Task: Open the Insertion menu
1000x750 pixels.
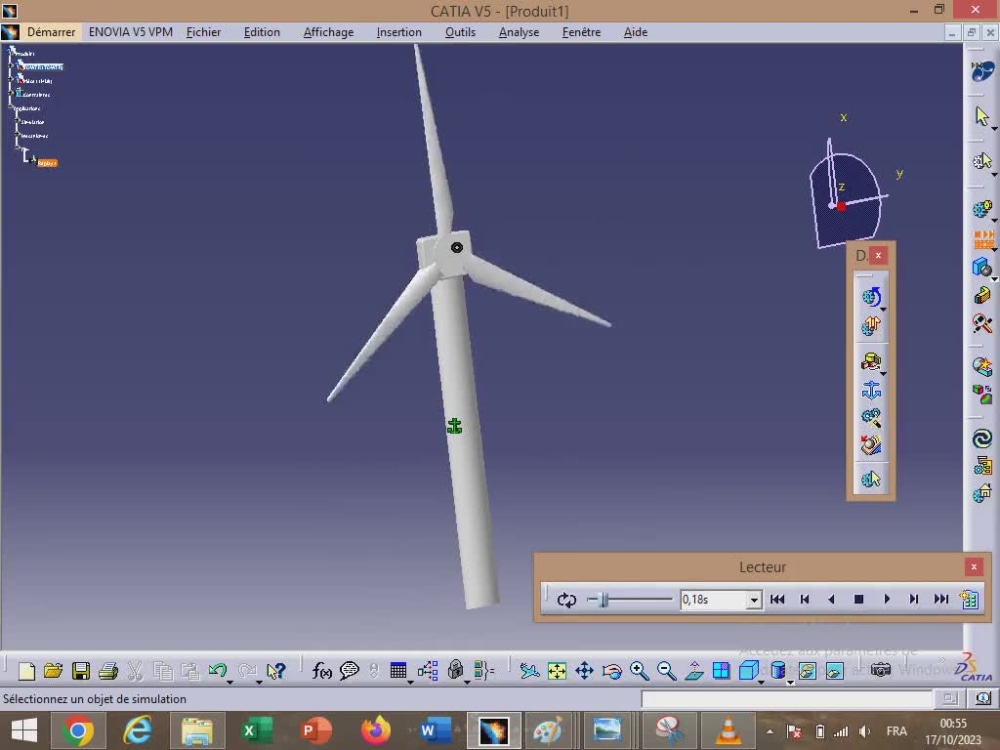Action: pos(399,32)
